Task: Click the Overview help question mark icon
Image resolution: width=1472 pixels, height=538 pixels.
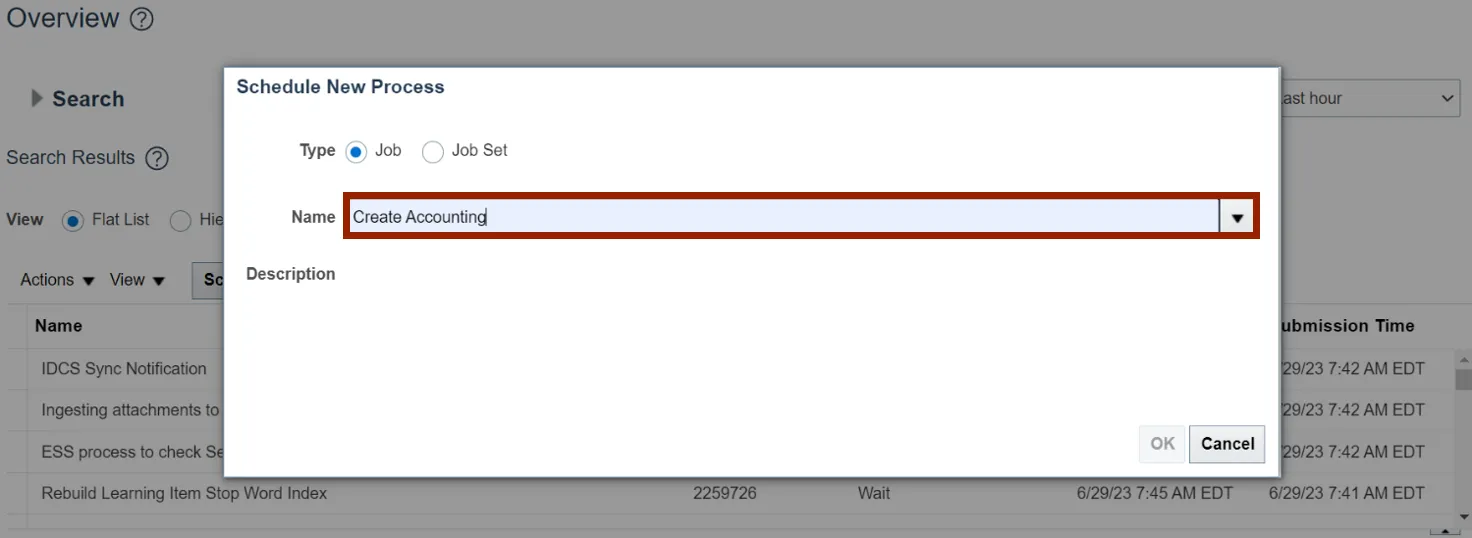Action: coord(142,19)
